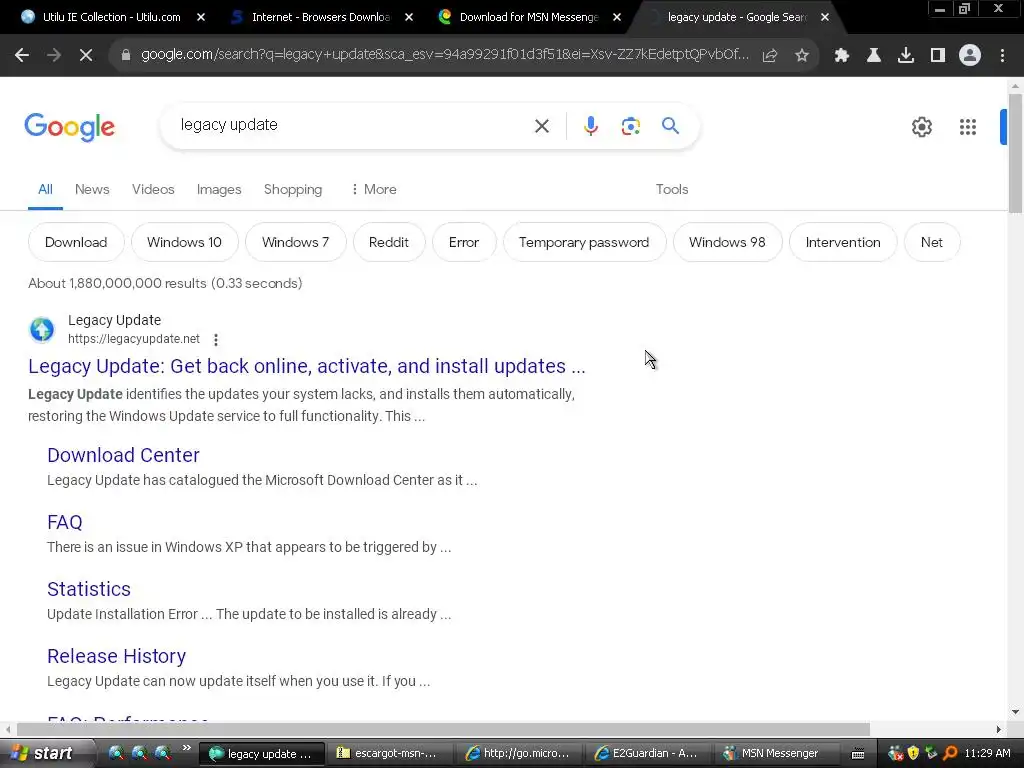Start voice search with microphone

(590, 126)
